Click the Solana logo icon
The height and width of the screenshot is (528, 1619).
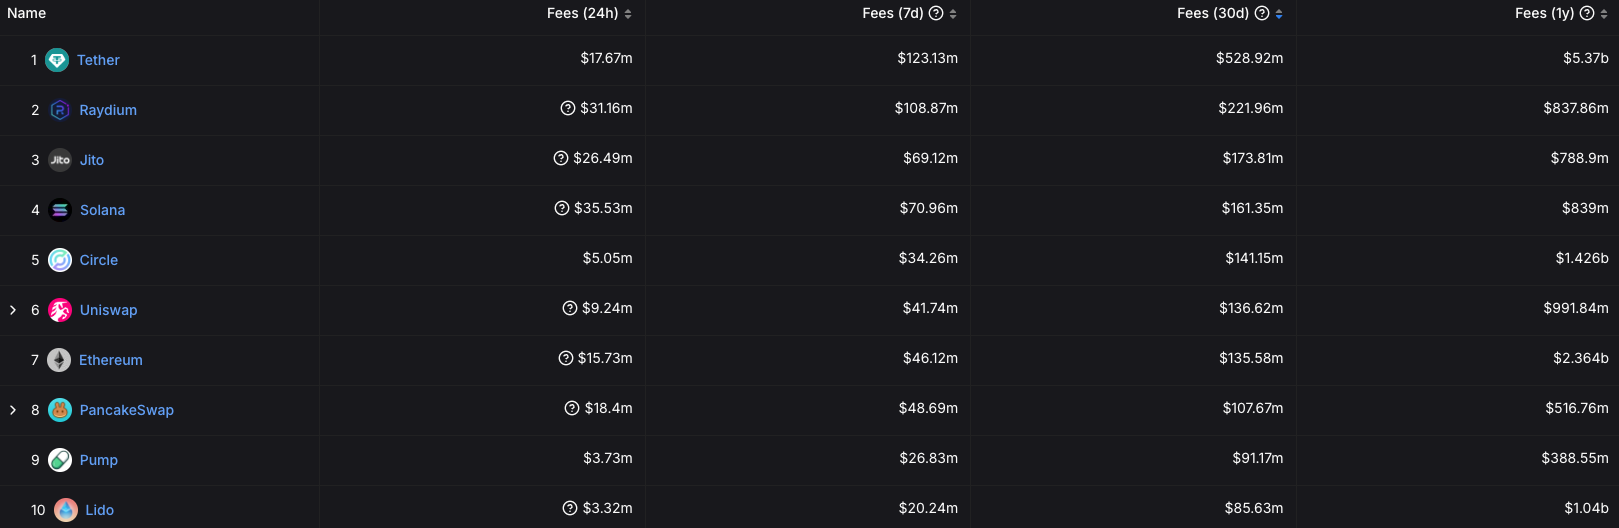pyautogui.click(x=60, y=210)
